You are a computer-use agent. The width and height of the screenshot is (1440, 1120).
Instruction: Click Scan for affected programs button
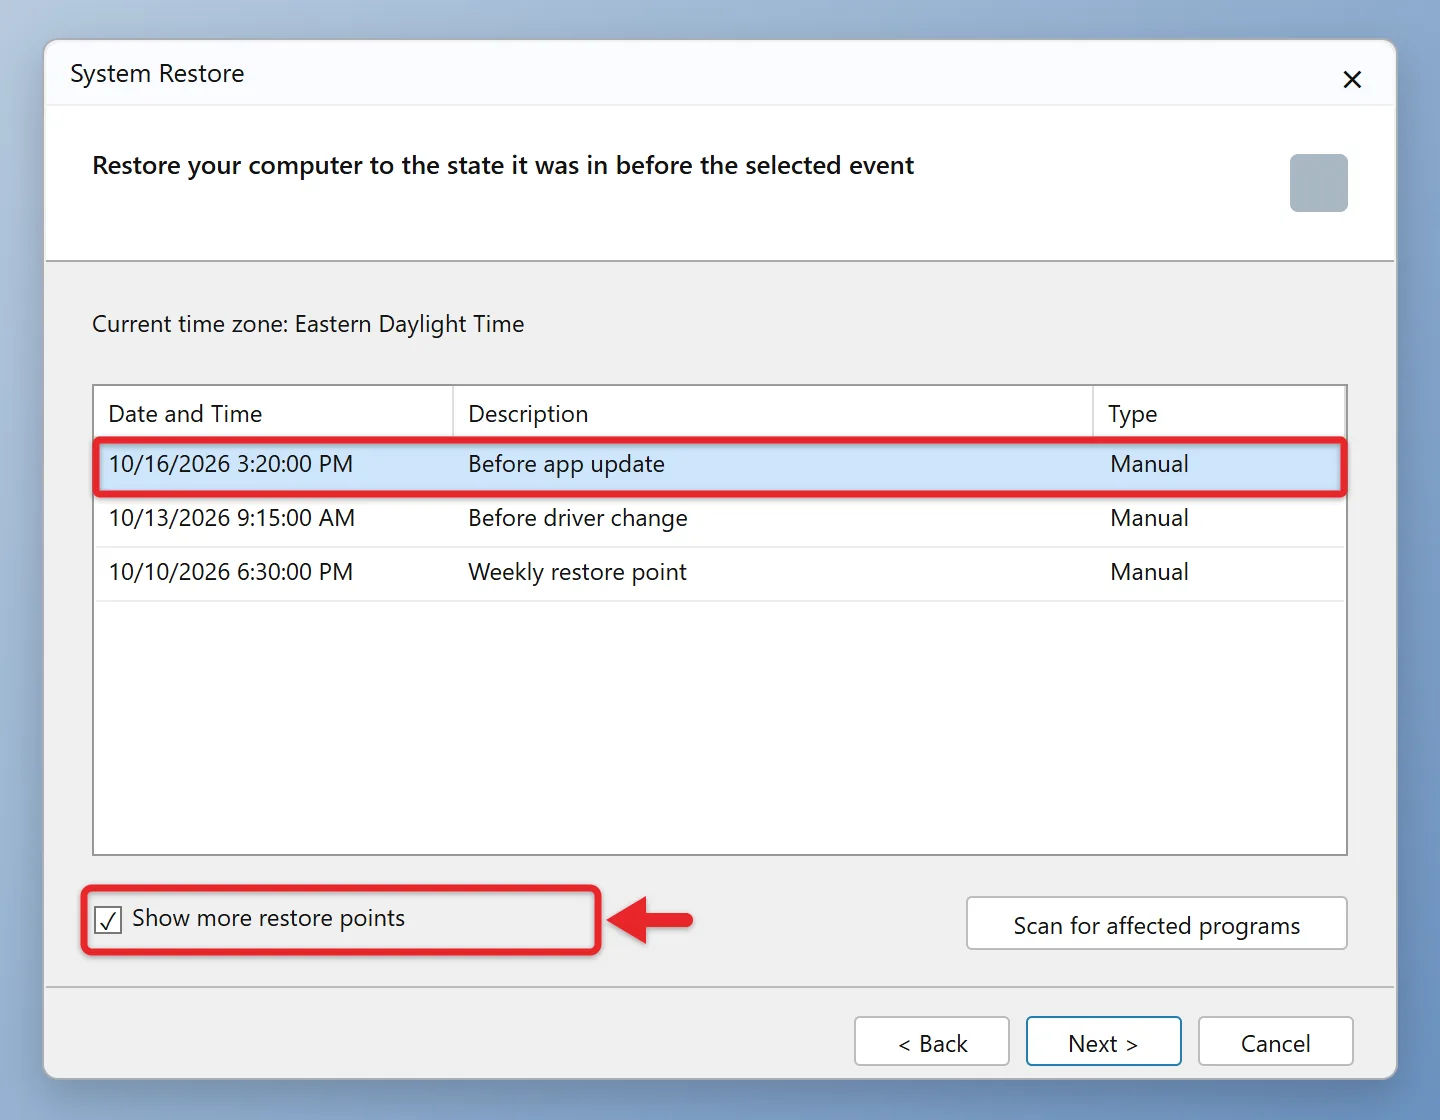(1156, 924)
